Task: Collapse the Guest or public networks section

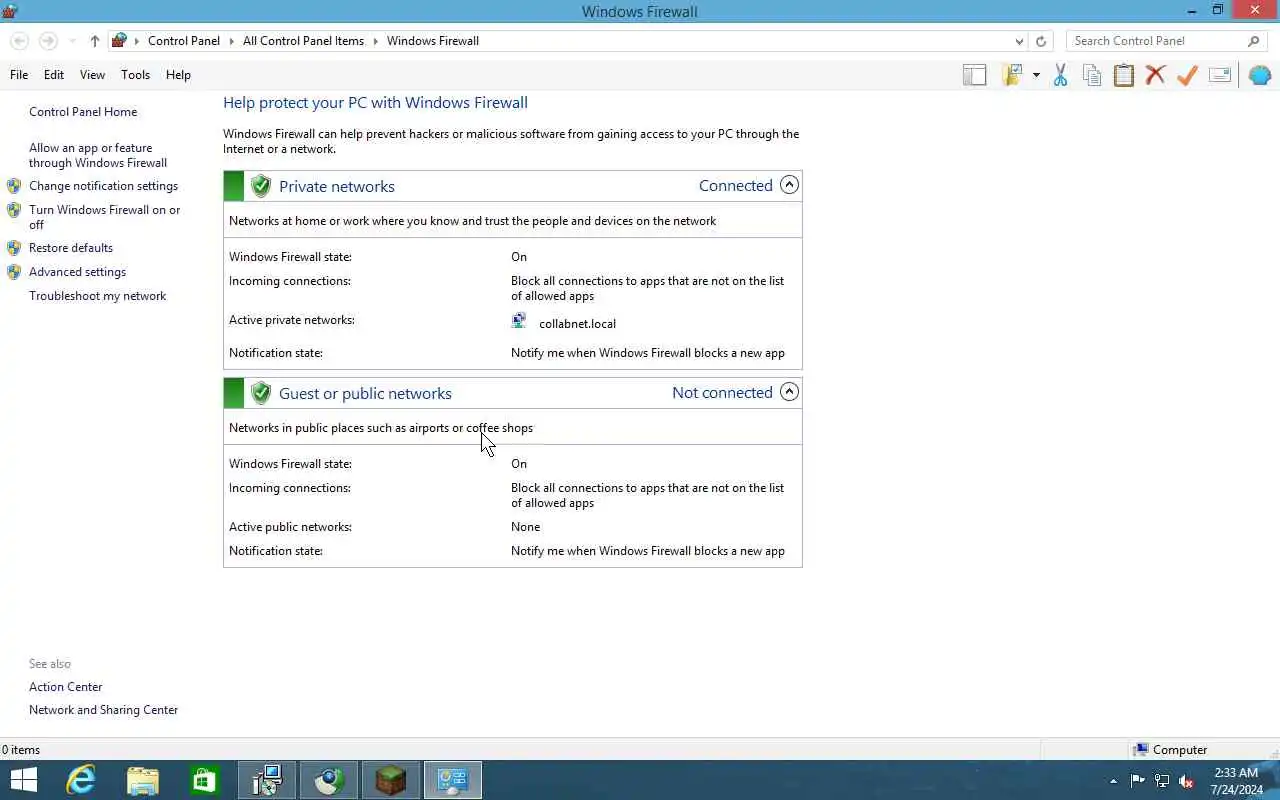Action: pos(789,392)
